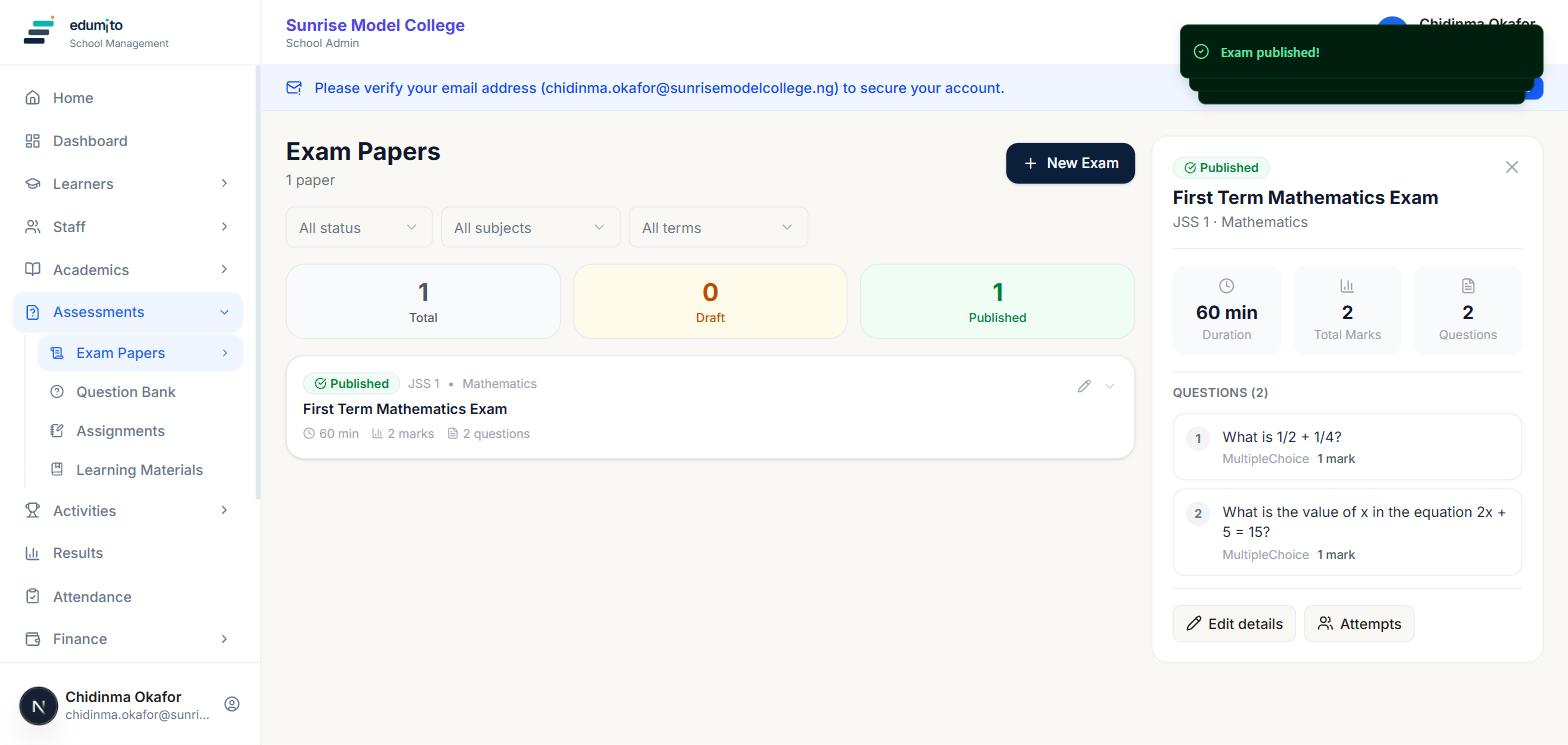This screenshot has height=745, width=1568.
Task: Open the Results page
Action: (x=128, y=553)
